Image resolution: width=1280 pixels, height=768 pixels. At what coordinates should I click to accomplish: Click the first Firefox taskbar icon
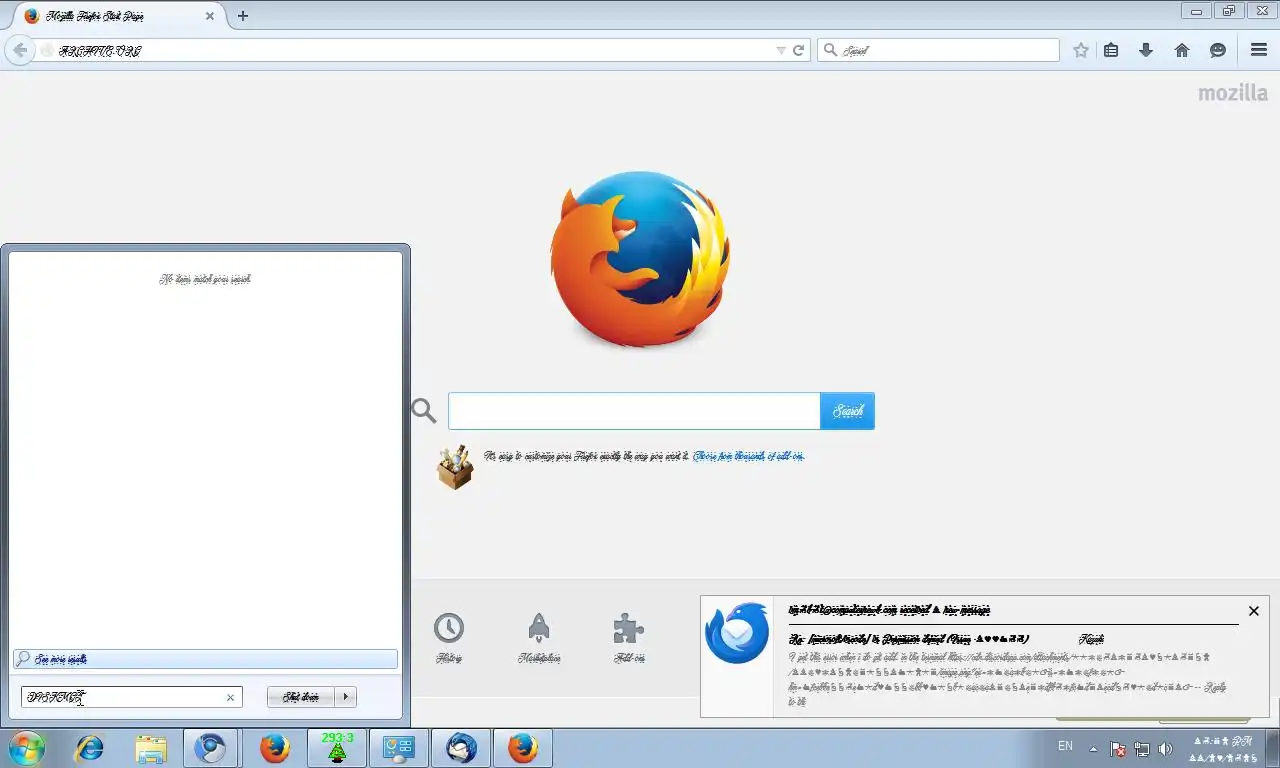pos(274,748)
